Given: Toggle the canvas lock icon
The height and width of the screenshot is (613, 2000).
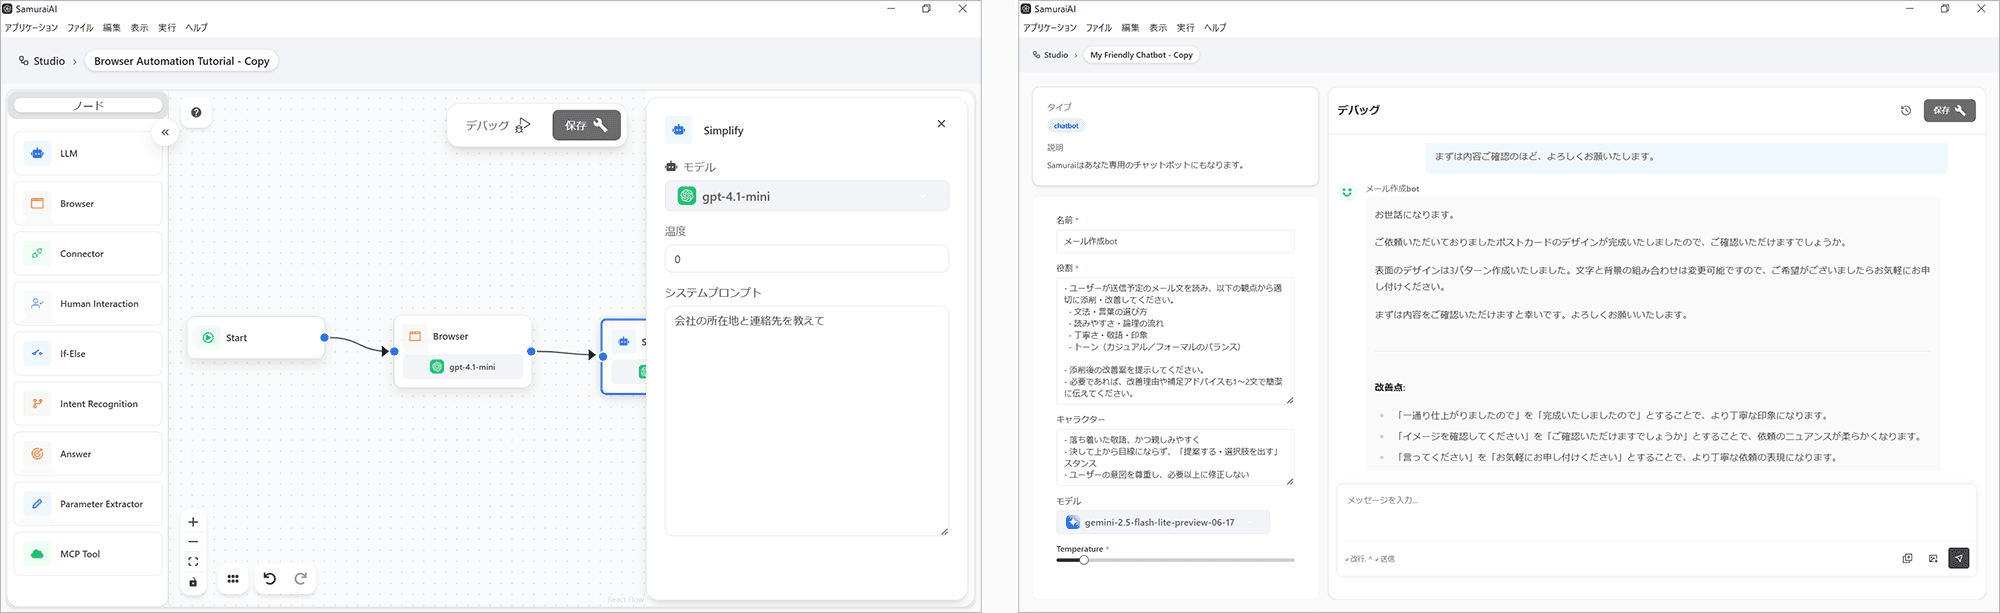Looking at the screenshot, I should point(193,582).
